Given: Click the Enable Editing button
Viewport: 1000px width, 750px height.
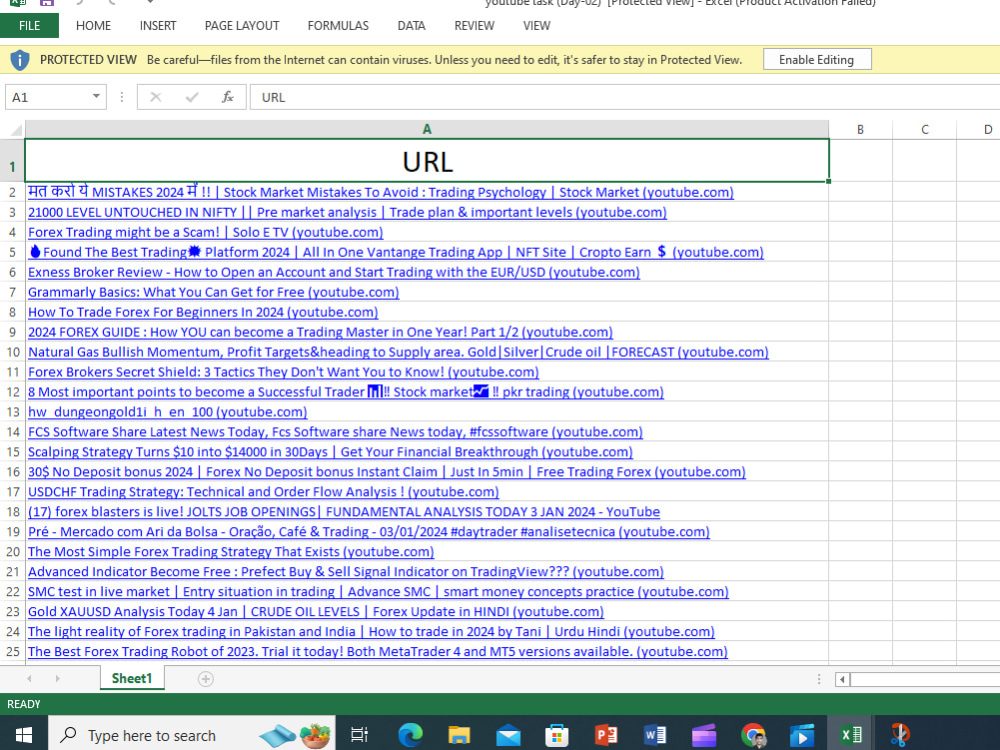Looking at the screenshot, I should [x=817, y=59].
